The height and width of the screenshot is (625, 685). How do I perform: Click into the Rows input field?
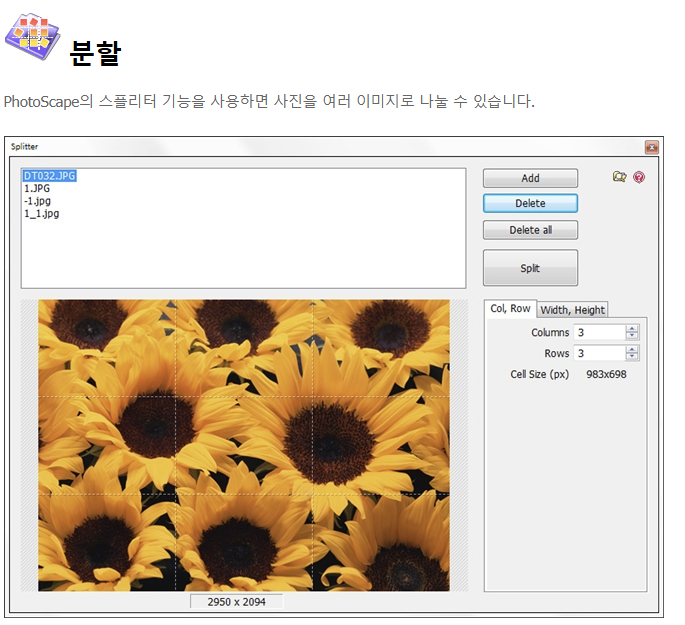600,353
